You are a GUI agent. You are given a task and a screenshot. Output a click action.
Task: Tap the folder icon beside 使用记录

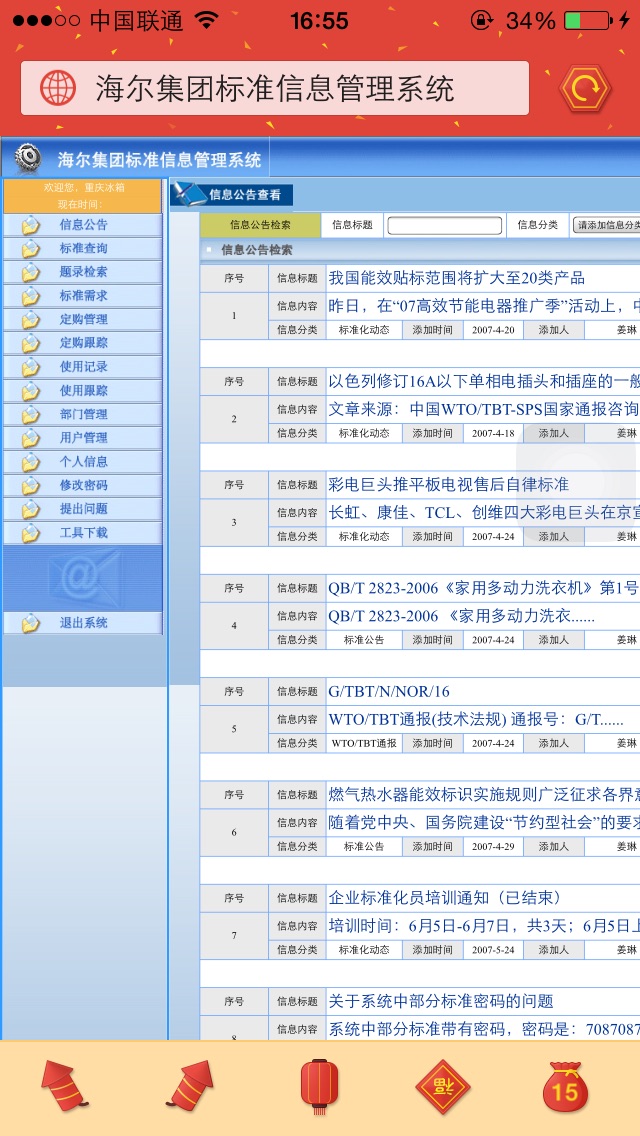(30, 367)
